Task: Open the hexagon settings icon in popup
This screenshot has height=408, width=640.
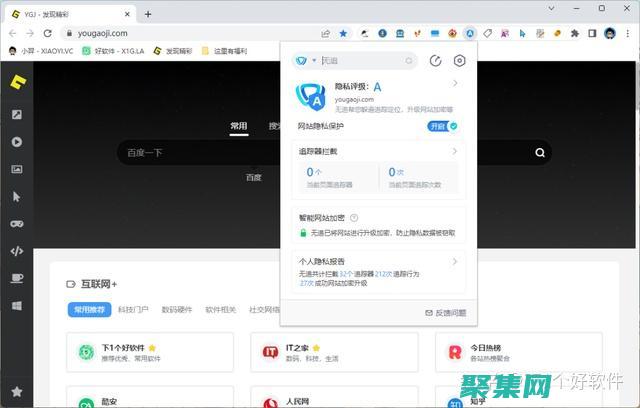Action: pyautogui.click(x=460, y=61)
